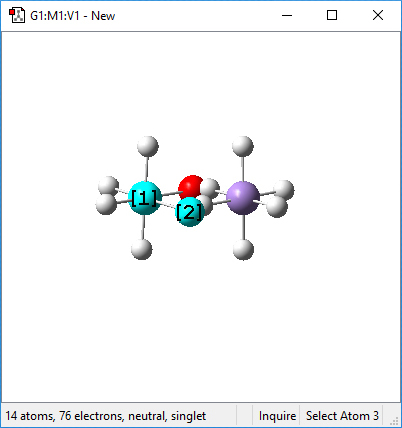Click the G1:M1:V1 - New window title
Viewport: 402px width, 428px height.
[x=72, y=16]
